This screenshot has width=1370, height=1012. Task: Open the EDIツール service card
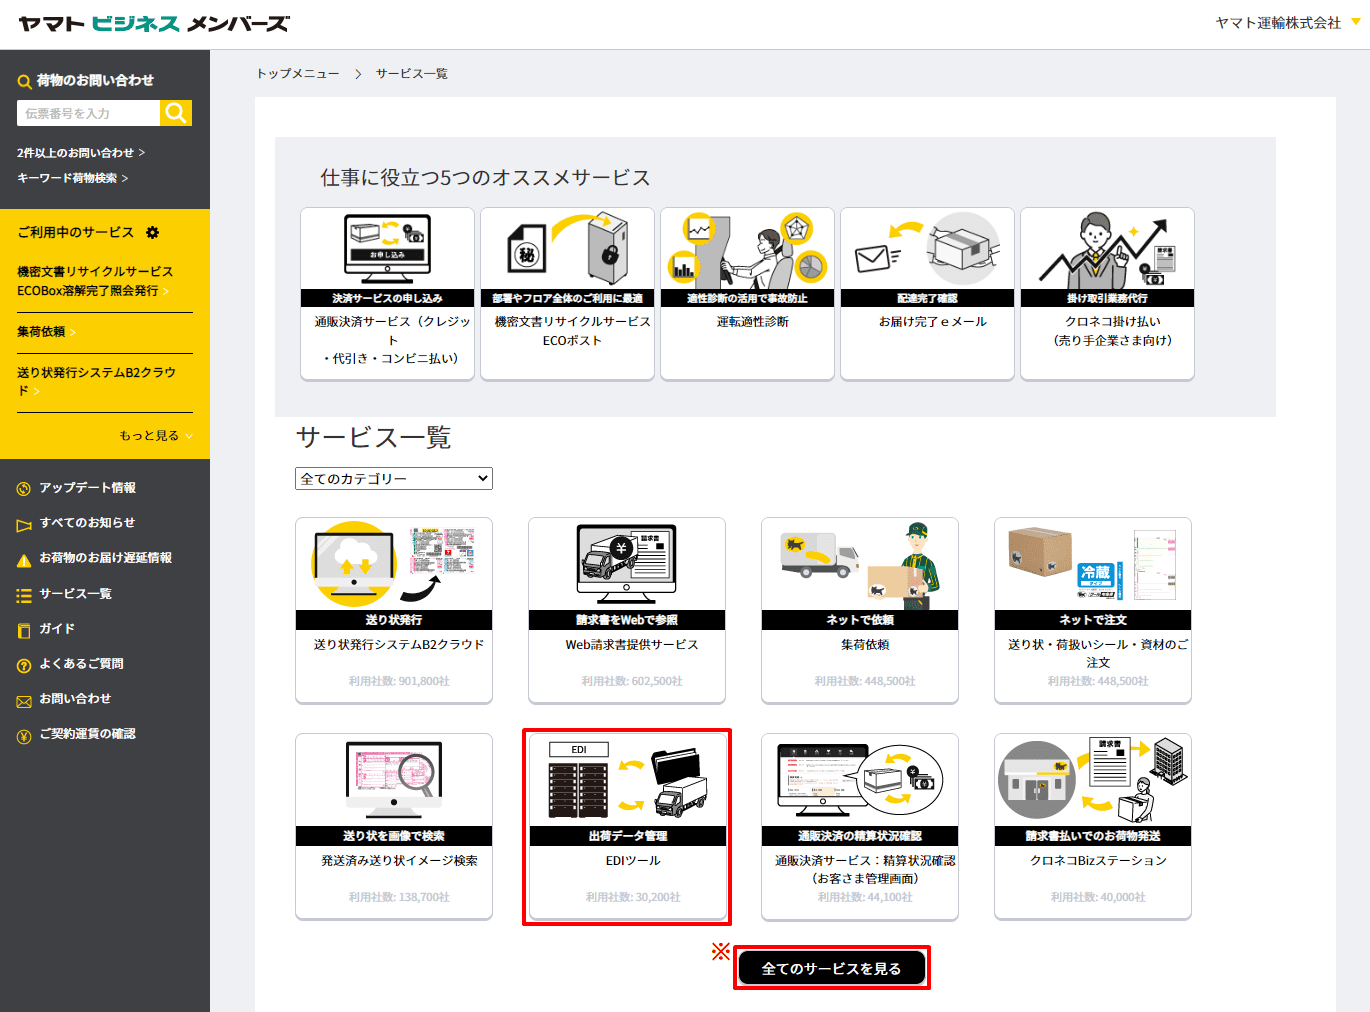click(627, 826)
